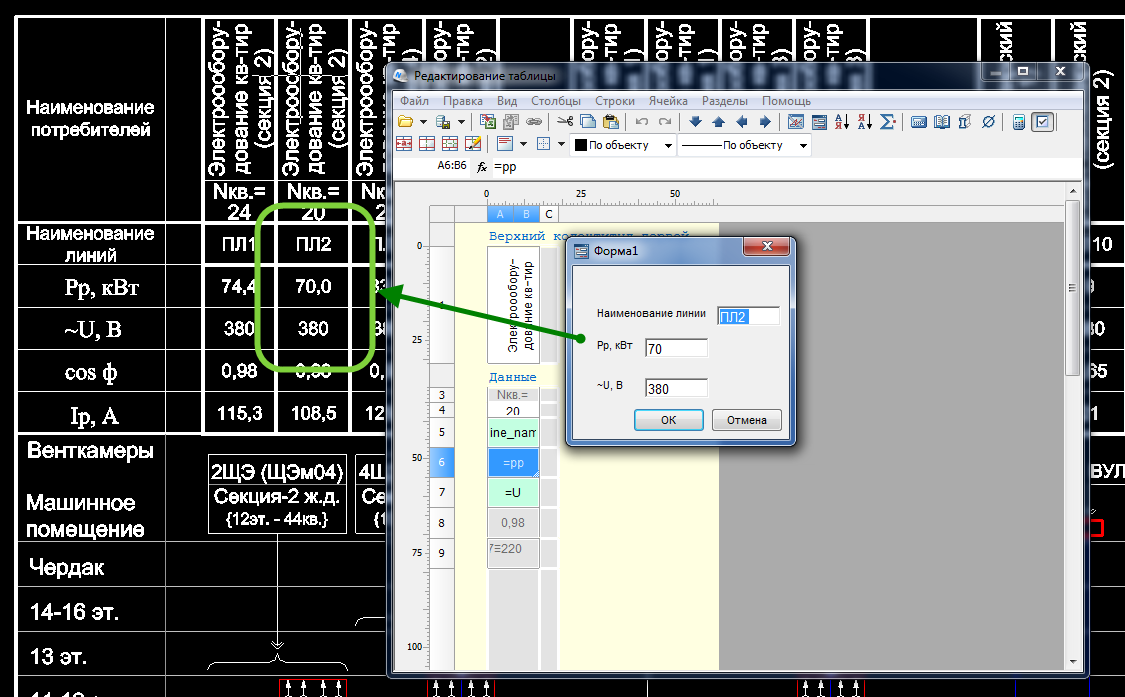Click the Export to Excel icon
Image resolution: width=1125 pixels, height=697 pixels.
pos(488,122)
